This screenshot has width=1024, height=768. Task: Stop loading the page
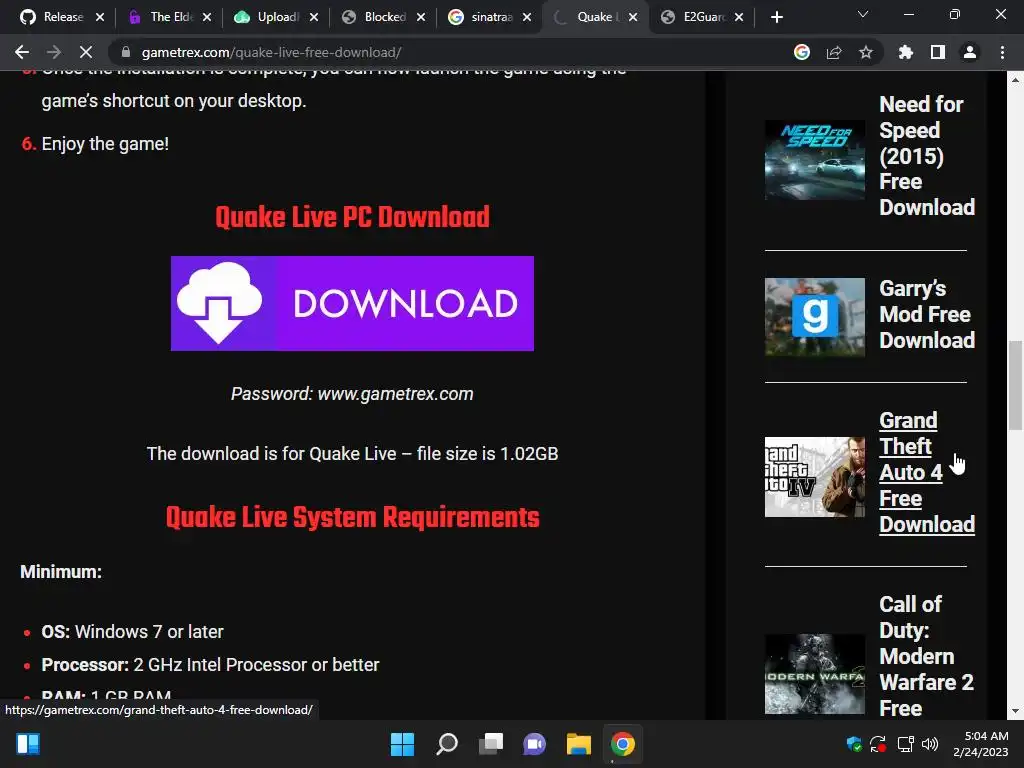click(x=86, y=52)
